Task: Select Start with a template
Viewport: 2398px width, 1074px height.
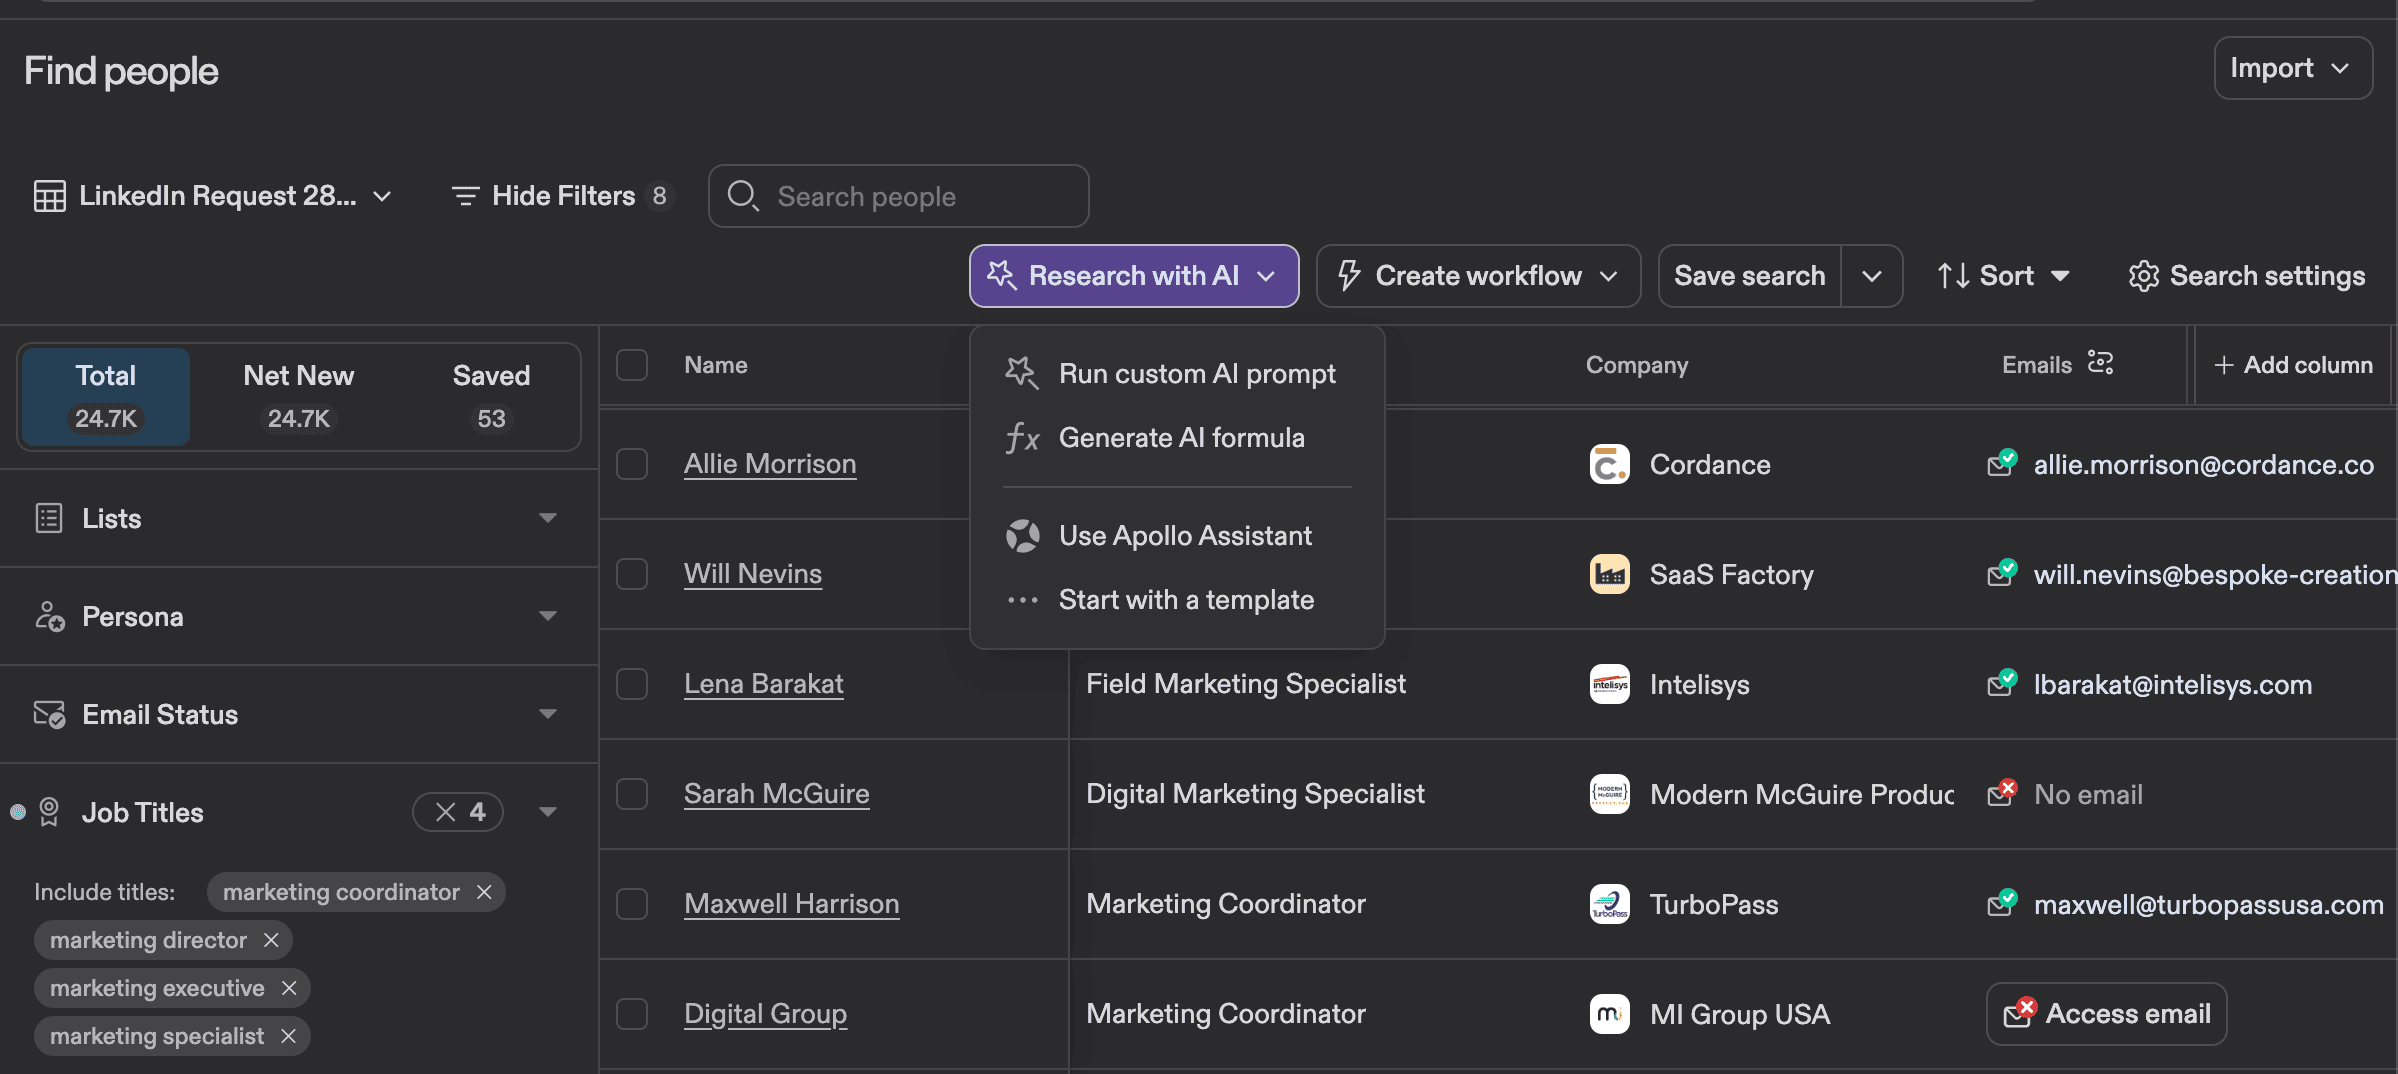Action: [1177, 600]
